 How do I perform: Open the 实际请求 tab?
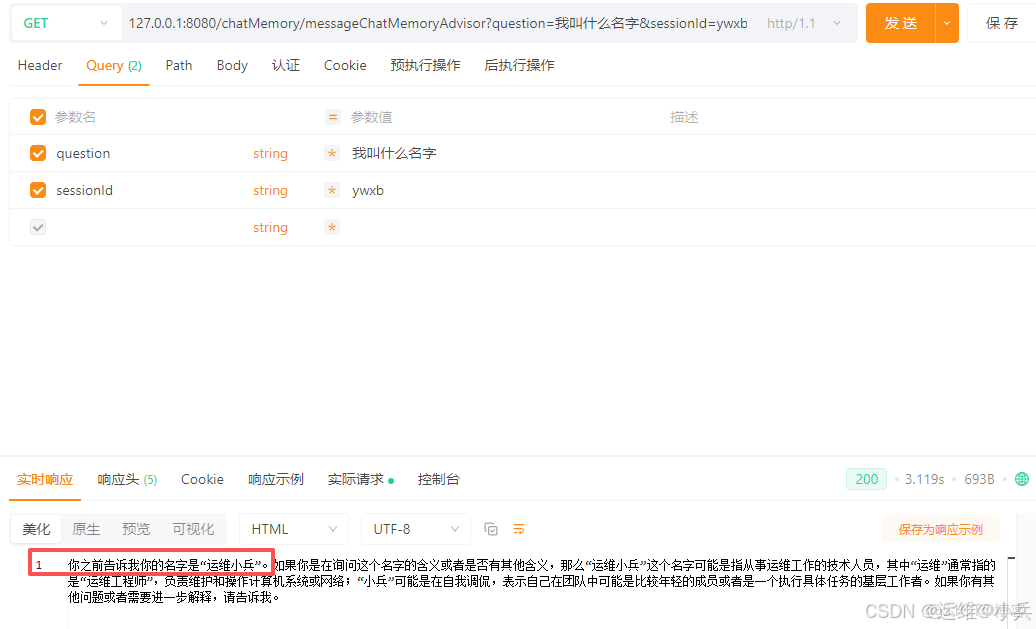[x=359, y=479]
